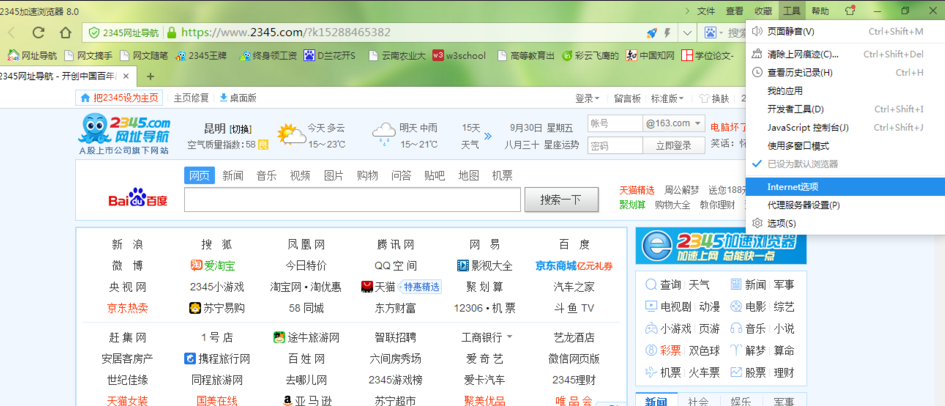Click the Baidu logo beside the search box
The image size is (945, 406).
(138, 200)
